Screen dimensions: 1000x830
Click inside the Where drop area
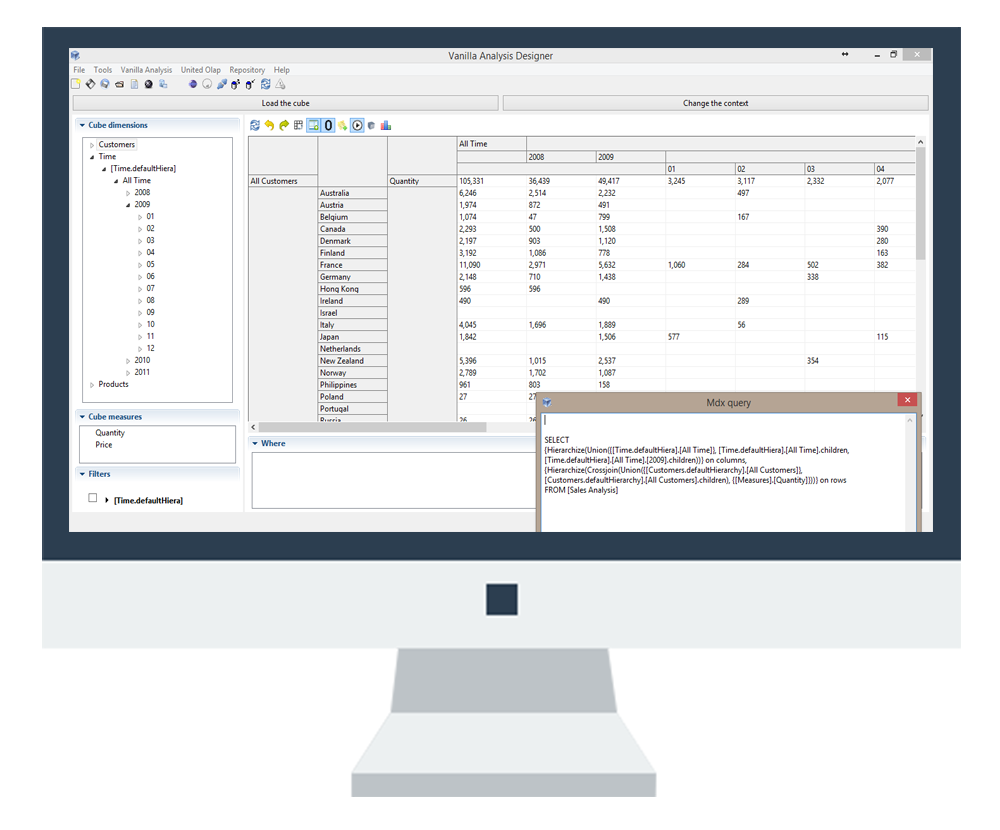tap(393, 480)
